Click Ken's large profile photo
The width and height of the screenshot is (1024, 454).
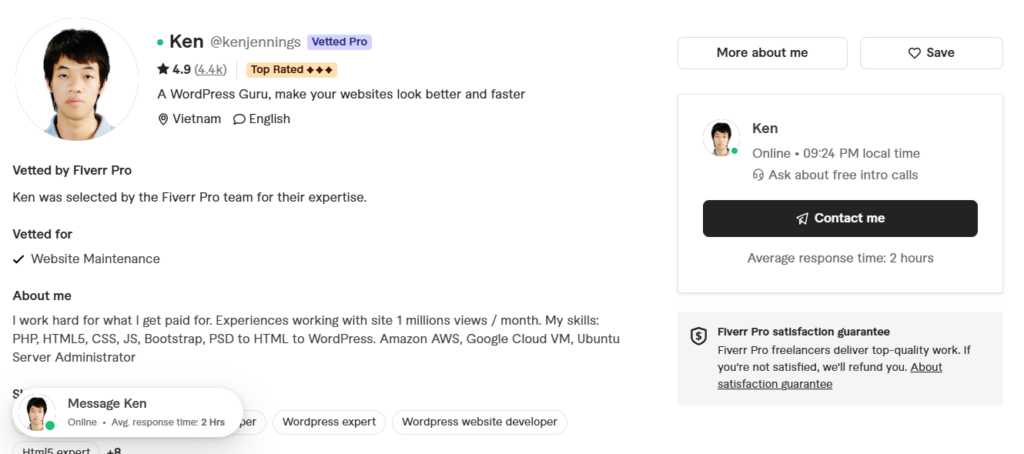[x=77, y=79]
